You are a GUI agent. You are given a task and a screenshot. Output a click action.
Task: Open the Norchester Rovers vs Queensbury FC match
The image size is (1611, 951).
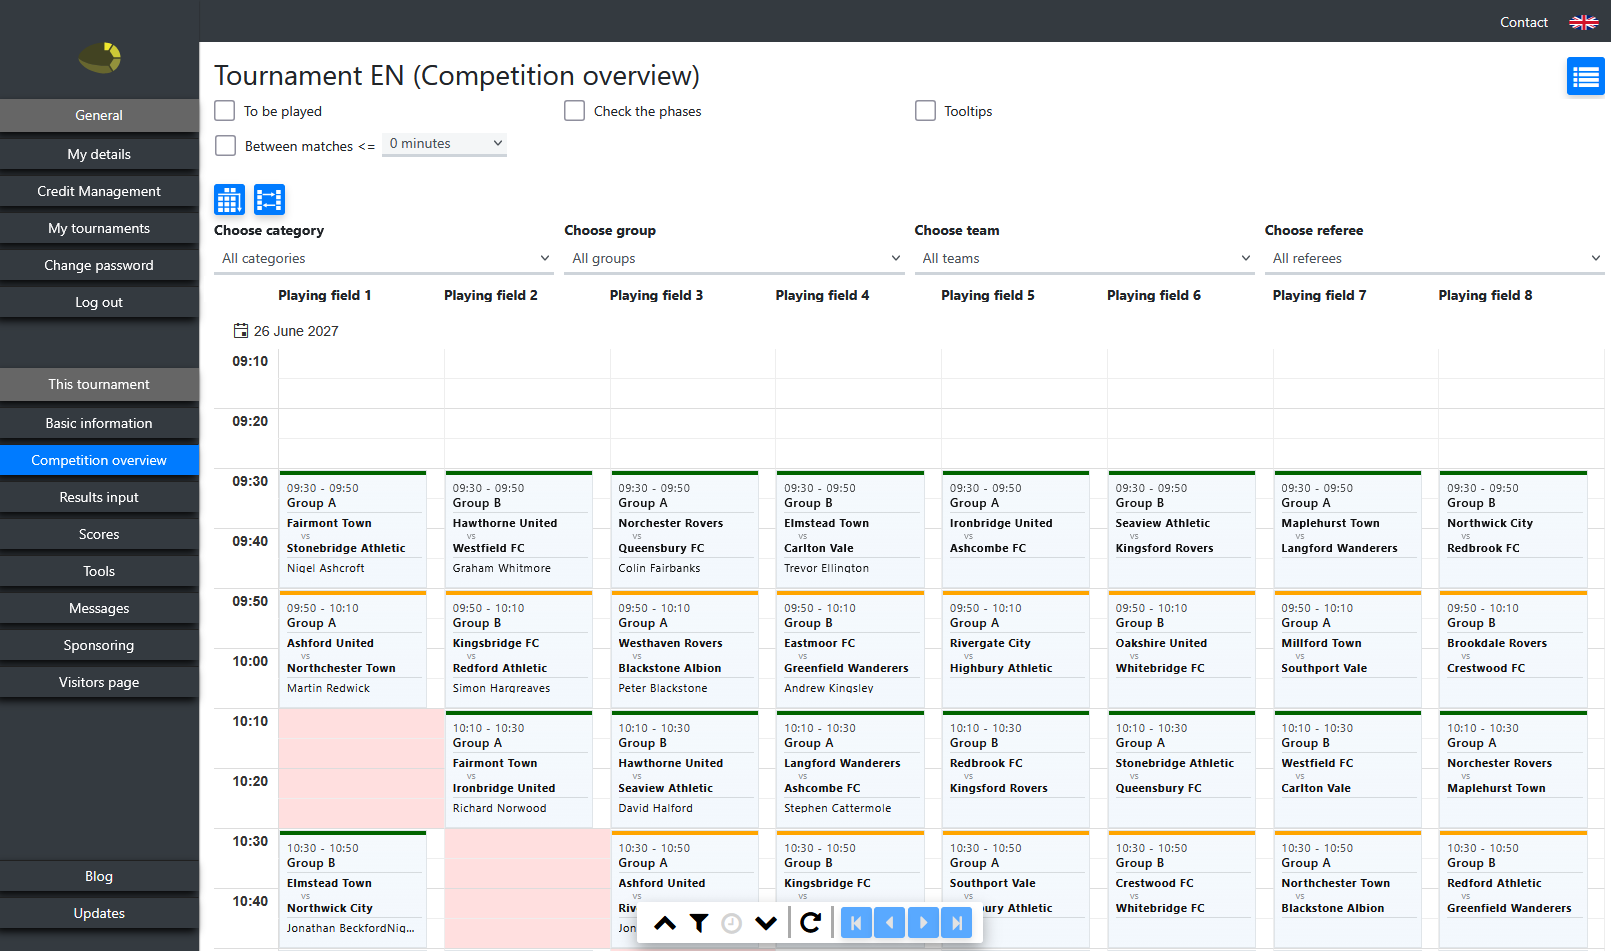tap(685, 529)
